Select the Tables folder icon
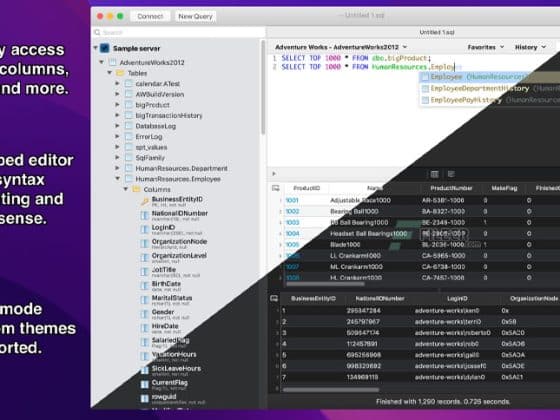The width and height of the screenshot is (560, 420). [x=120, y=73]
